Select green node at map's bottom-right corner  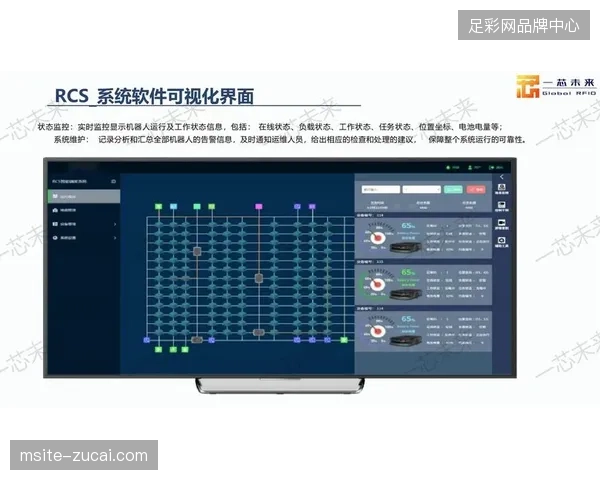[x=344, y=340]
